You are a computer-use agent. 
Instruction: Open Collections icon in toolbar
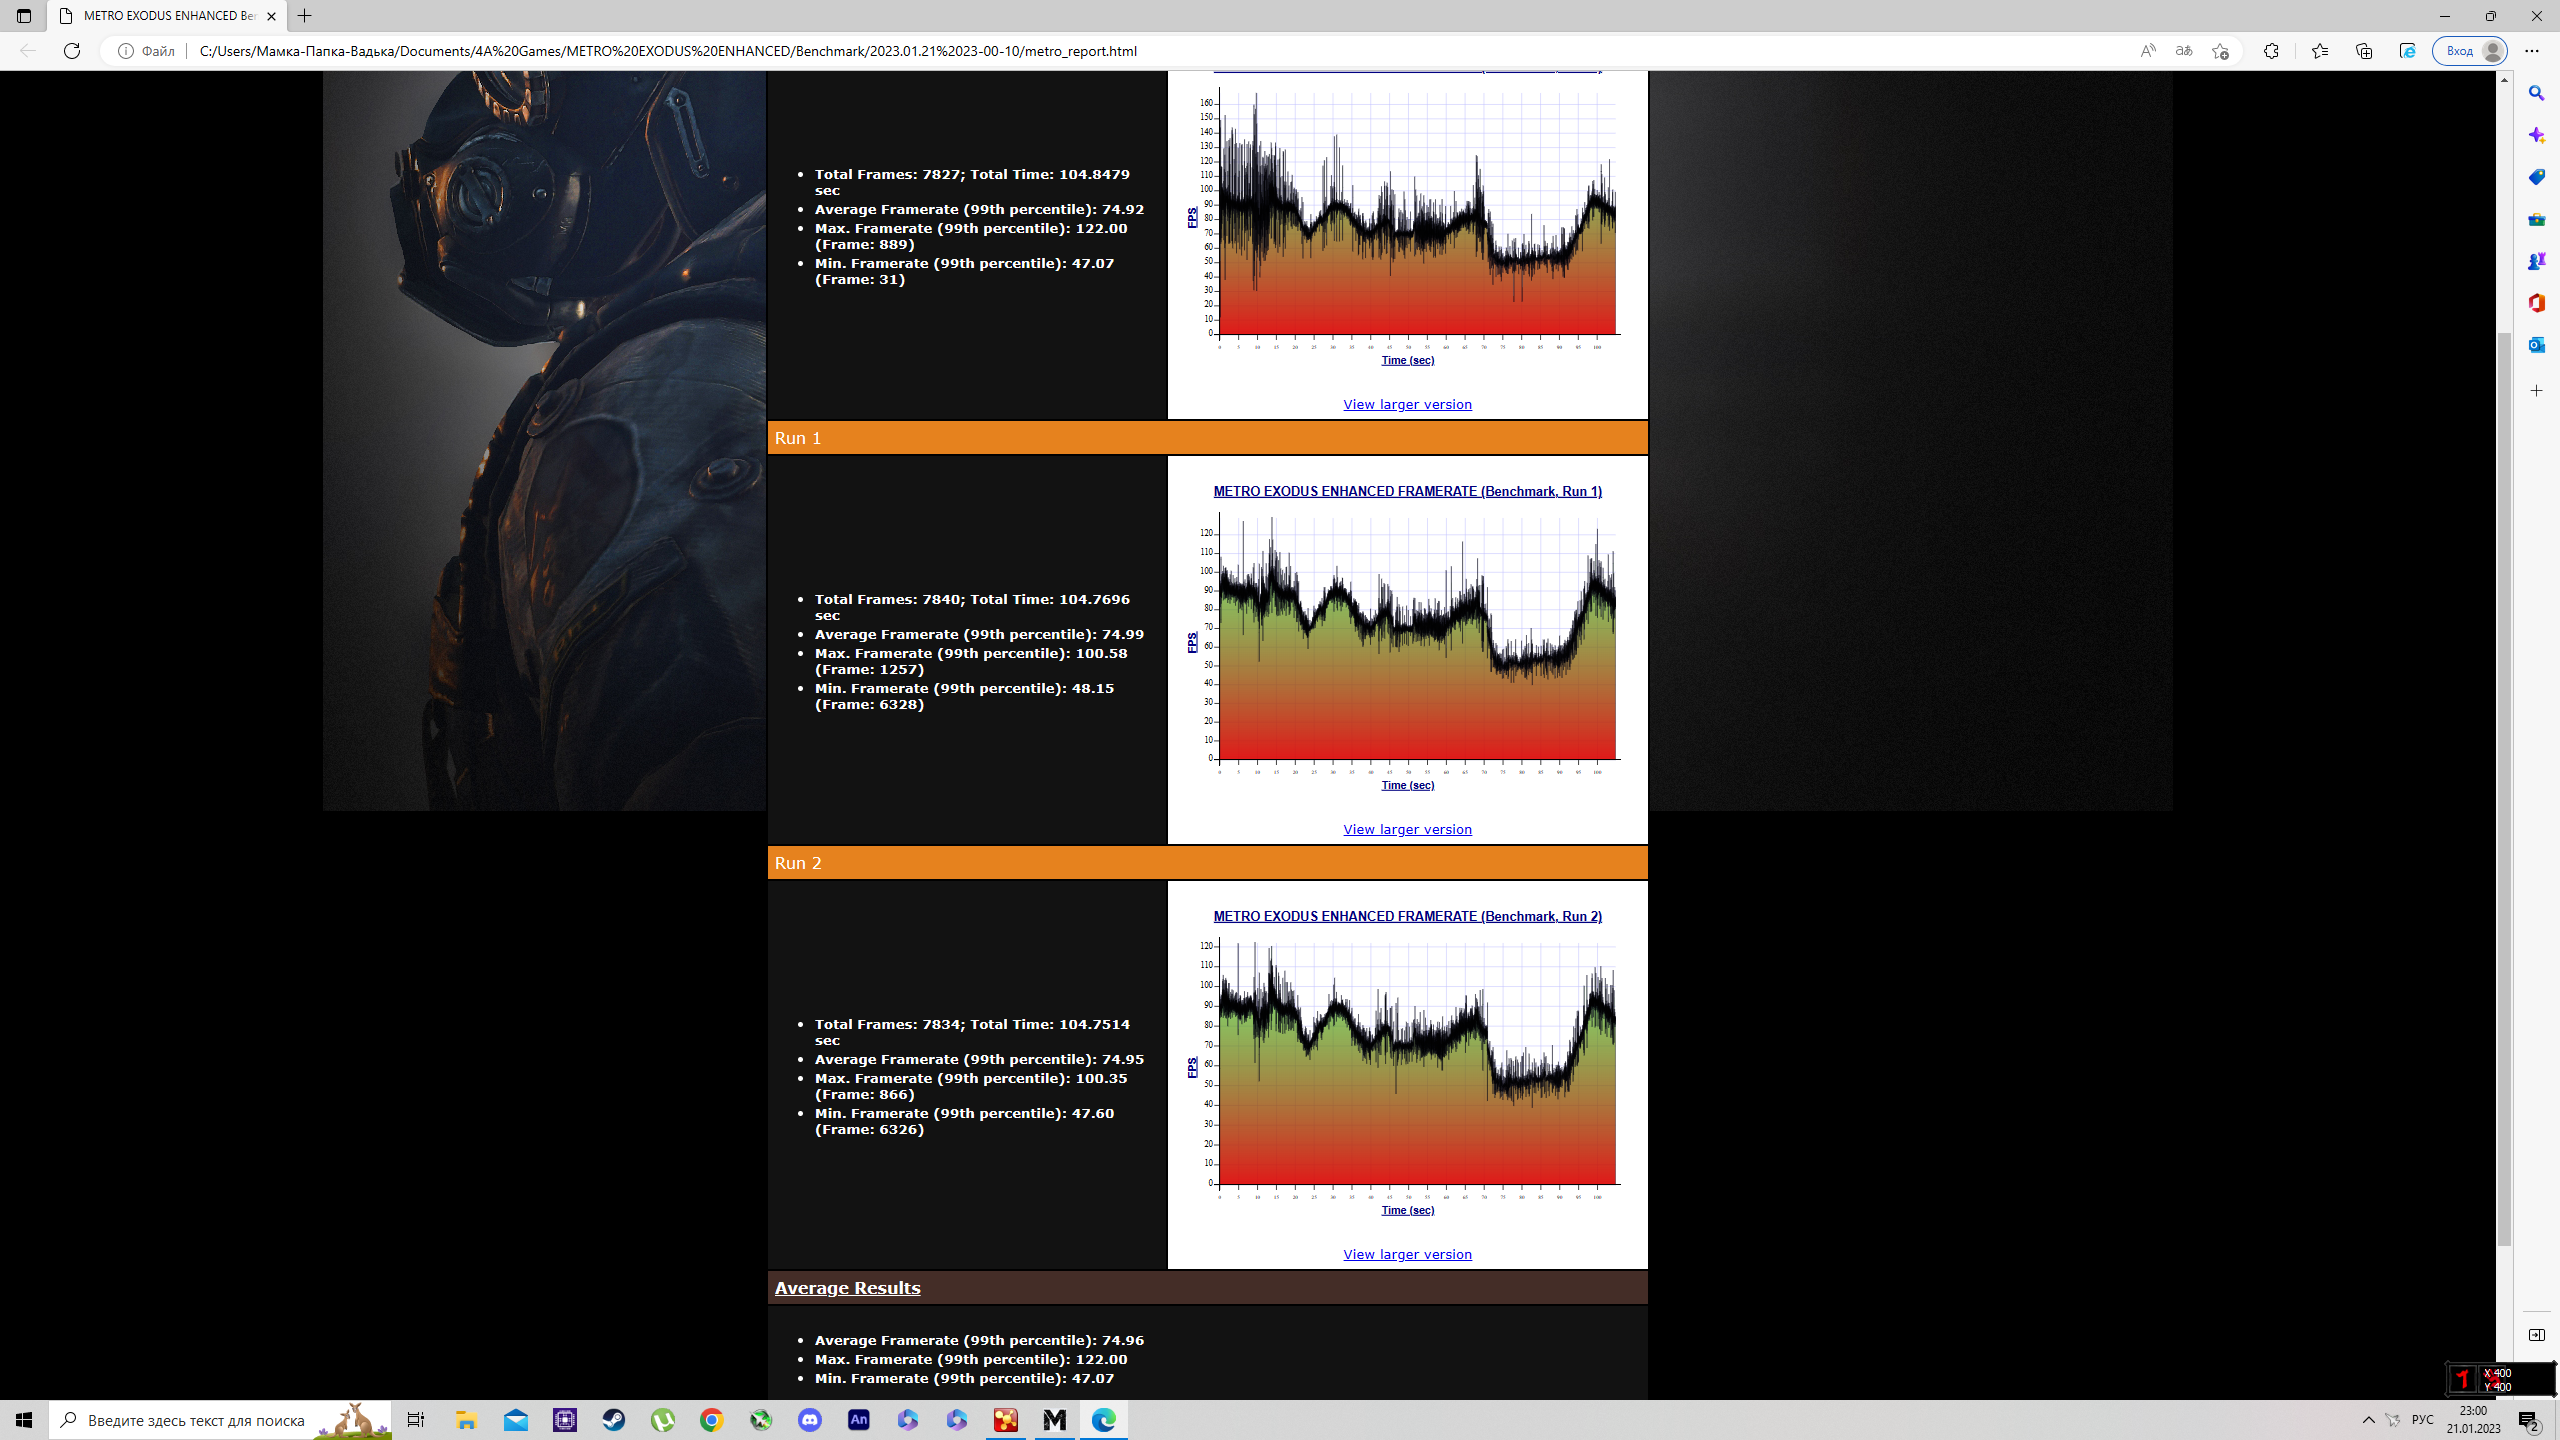(2364, 51)
